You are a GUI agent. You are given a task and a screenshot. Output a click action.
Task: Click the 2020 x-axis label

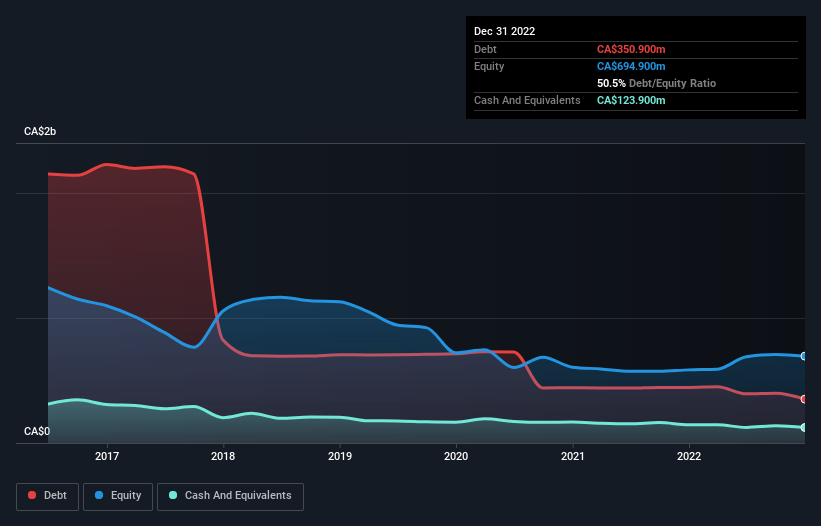(x=456, y=456)
